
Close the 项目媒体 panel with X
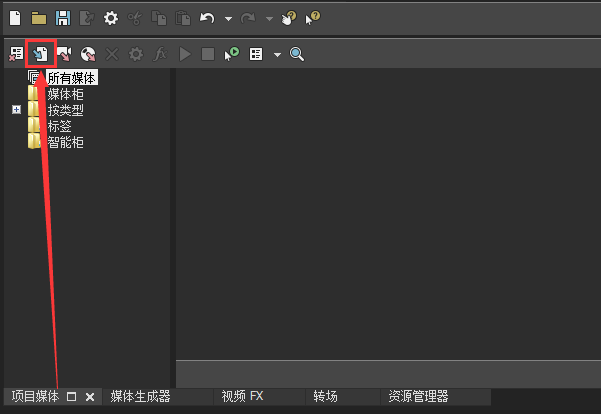pos(89,397)
